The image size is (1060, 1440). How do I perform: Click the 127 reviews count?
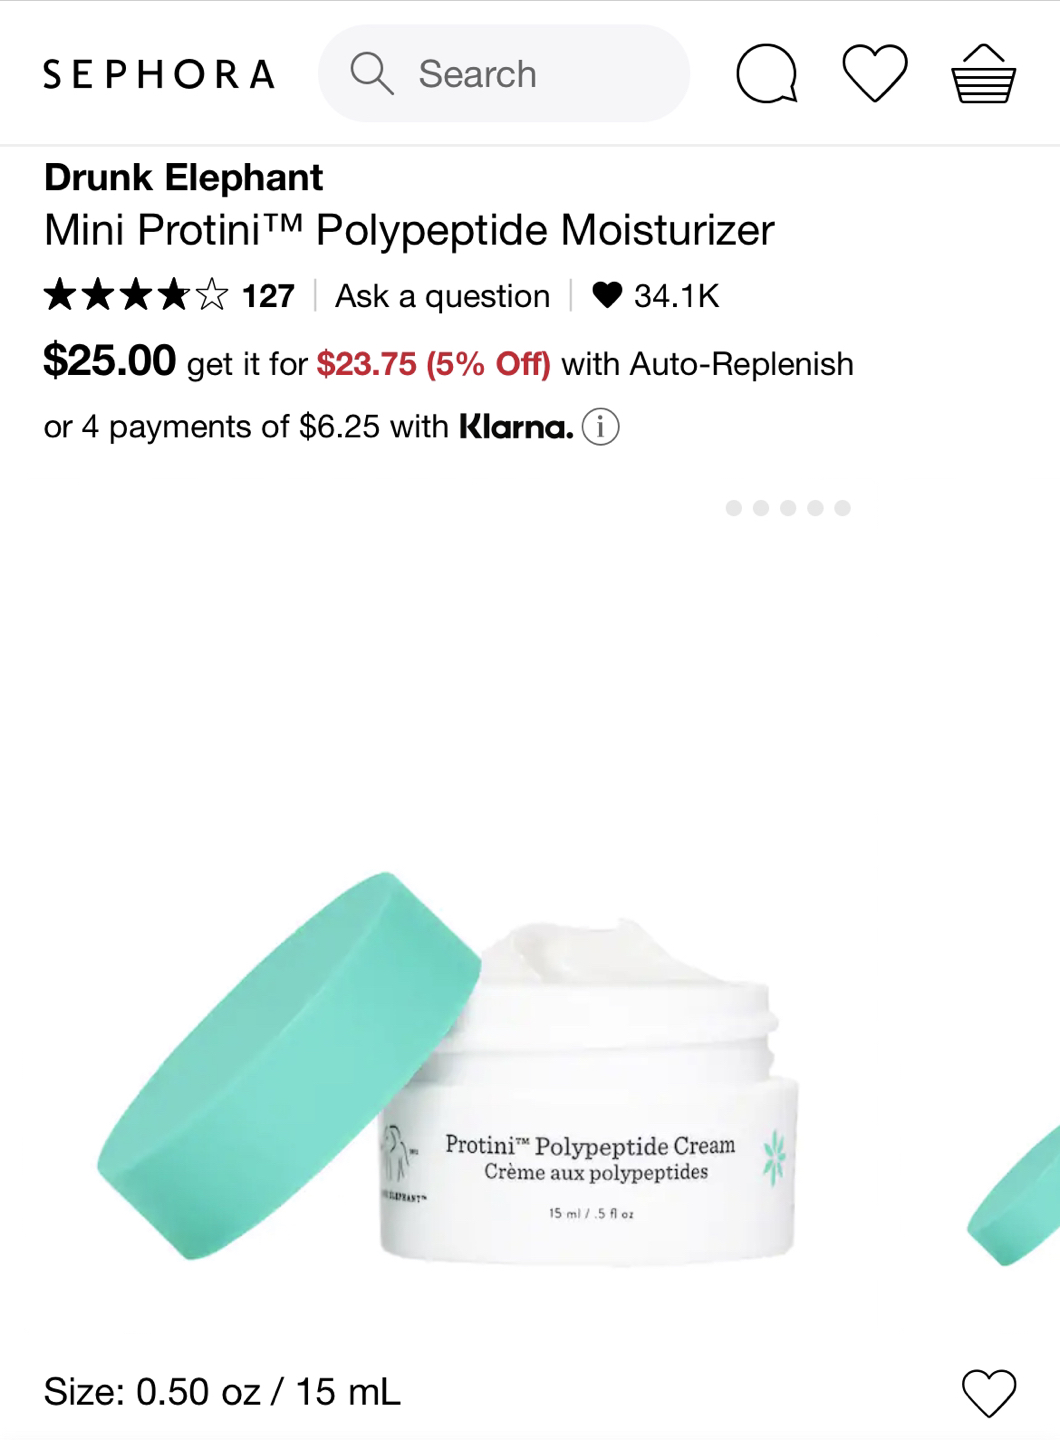[268, 296]
